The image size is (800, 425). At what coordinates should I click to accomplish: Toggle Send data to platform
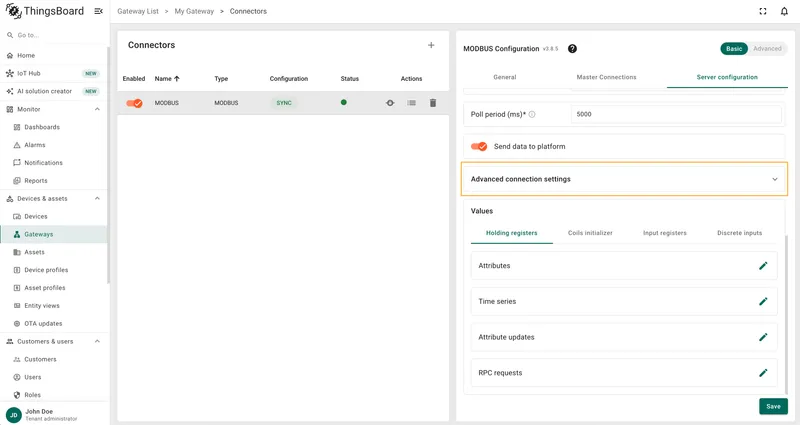[479, 146]
